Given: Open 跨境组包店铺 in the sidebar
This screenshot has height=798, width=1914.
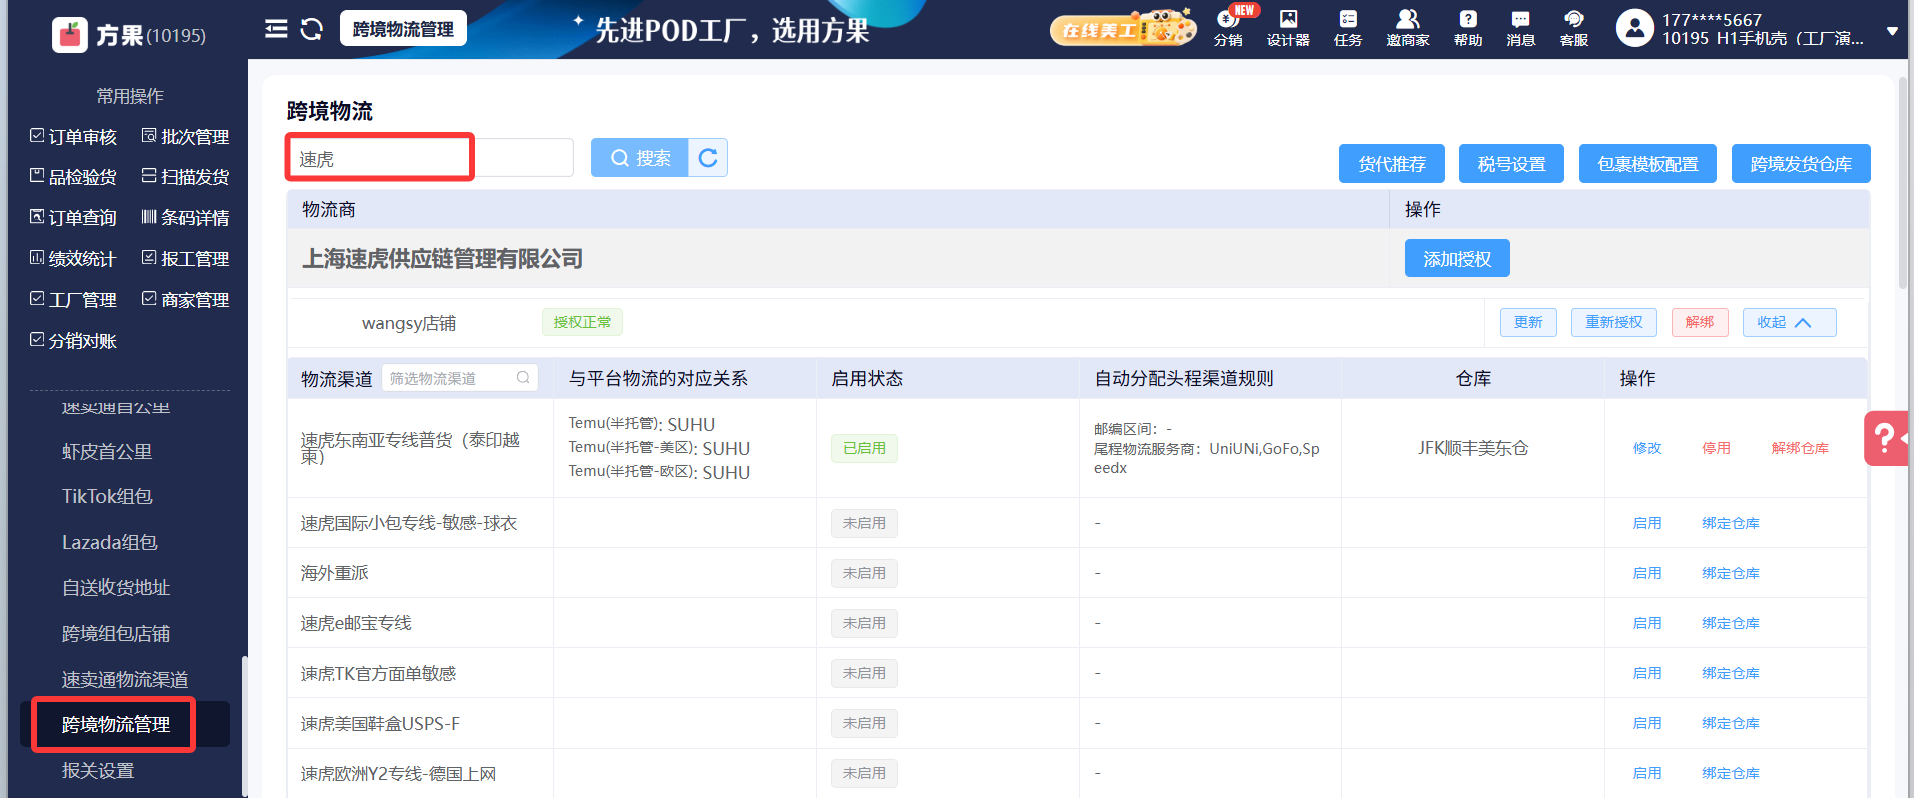Looking at the screenshot, I should (x=116, y=634).
